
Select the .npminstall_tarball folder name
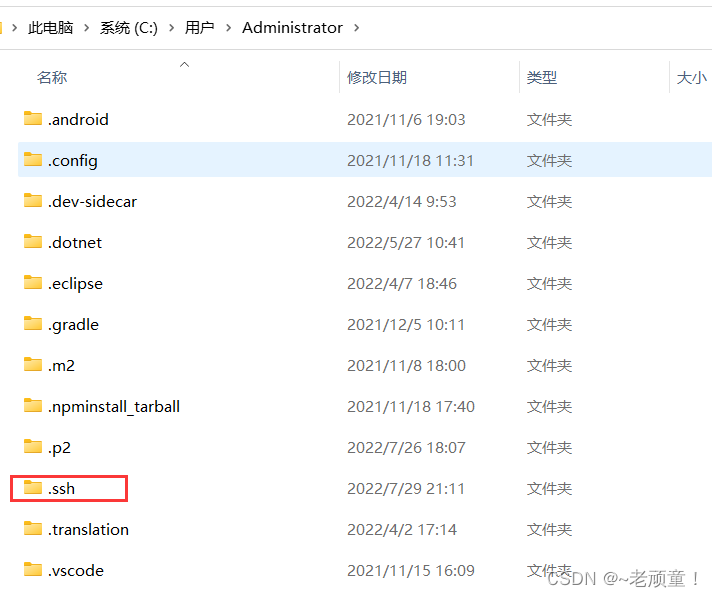114,407
